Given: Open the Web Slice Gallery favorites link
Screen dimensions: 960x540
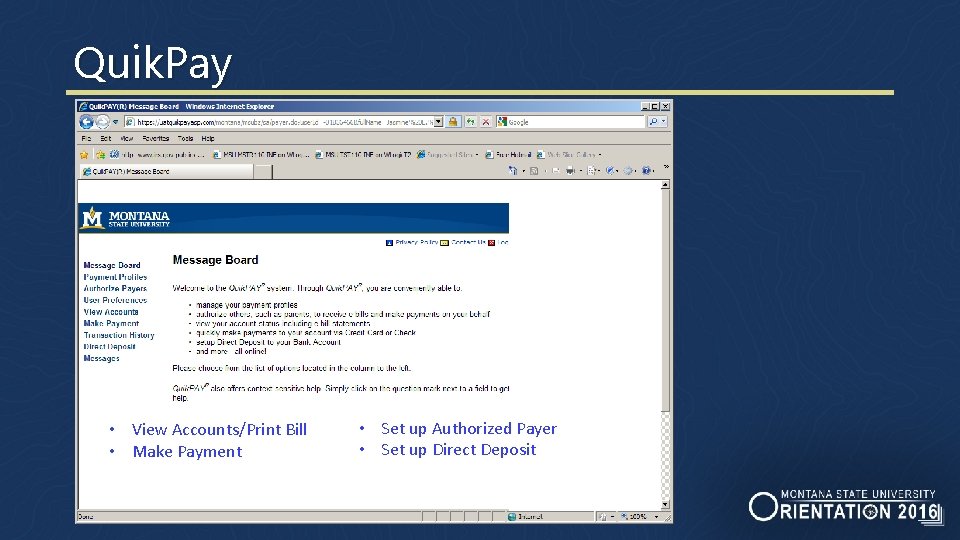Looking at the screenshot, I should [x=569, y=155].
